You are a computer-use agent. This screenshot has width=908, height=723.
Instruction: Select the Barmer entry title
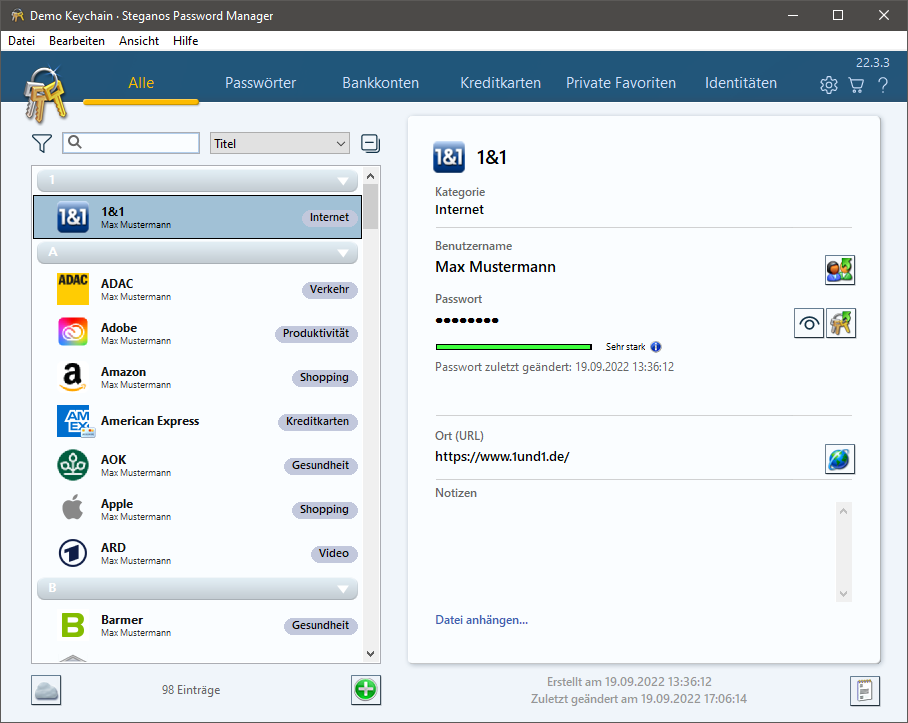(x=122, y=620)
